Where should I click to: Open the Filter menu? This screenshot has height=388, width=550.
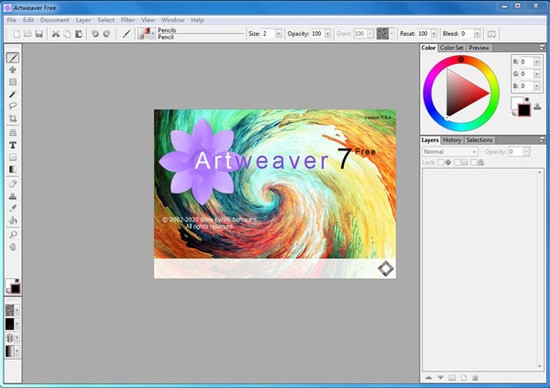128,20
